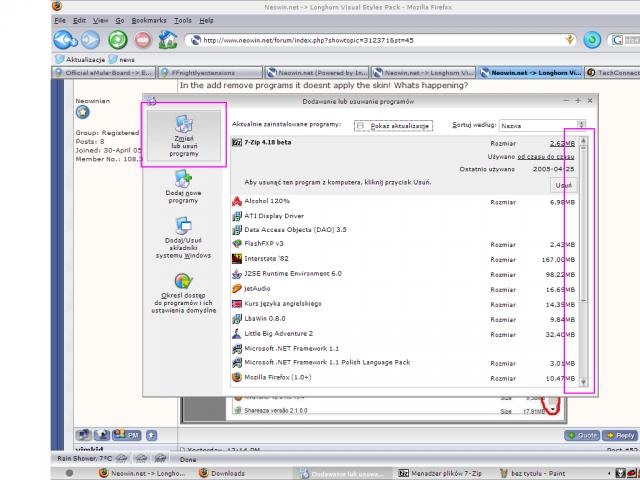Image resolution: width=640 pixels, height=480 pixels.
Task: Click the Usuń button for 7-Zip
Action: tap(564, 185)
